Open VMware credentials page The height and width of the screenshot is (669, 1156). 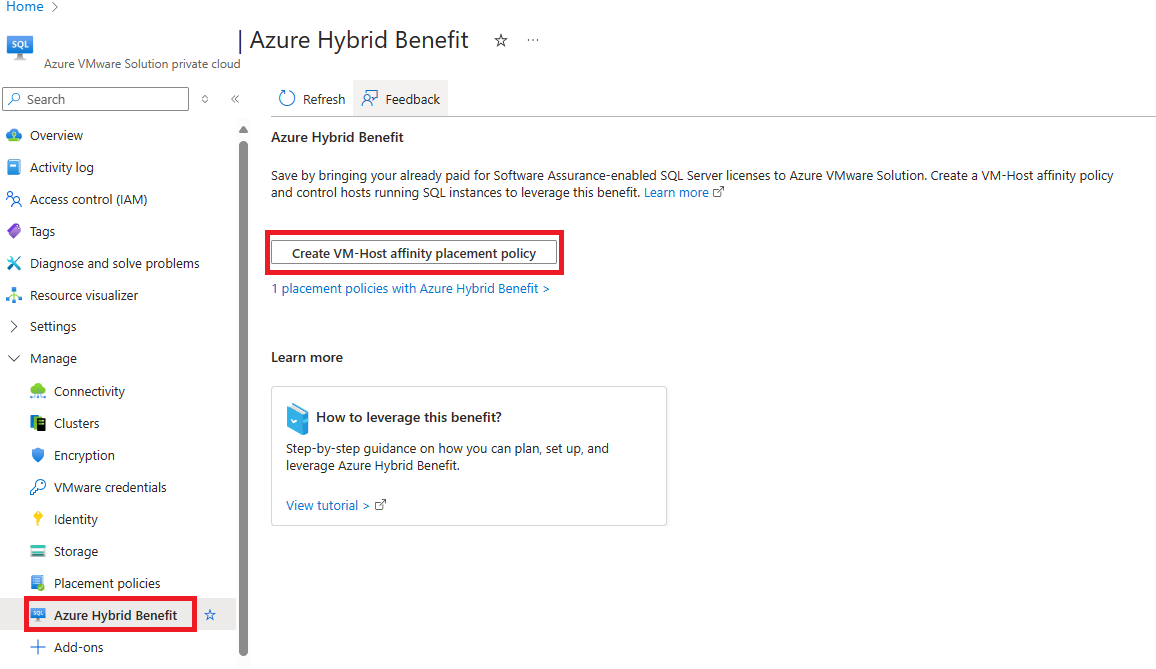pos(110,487)
